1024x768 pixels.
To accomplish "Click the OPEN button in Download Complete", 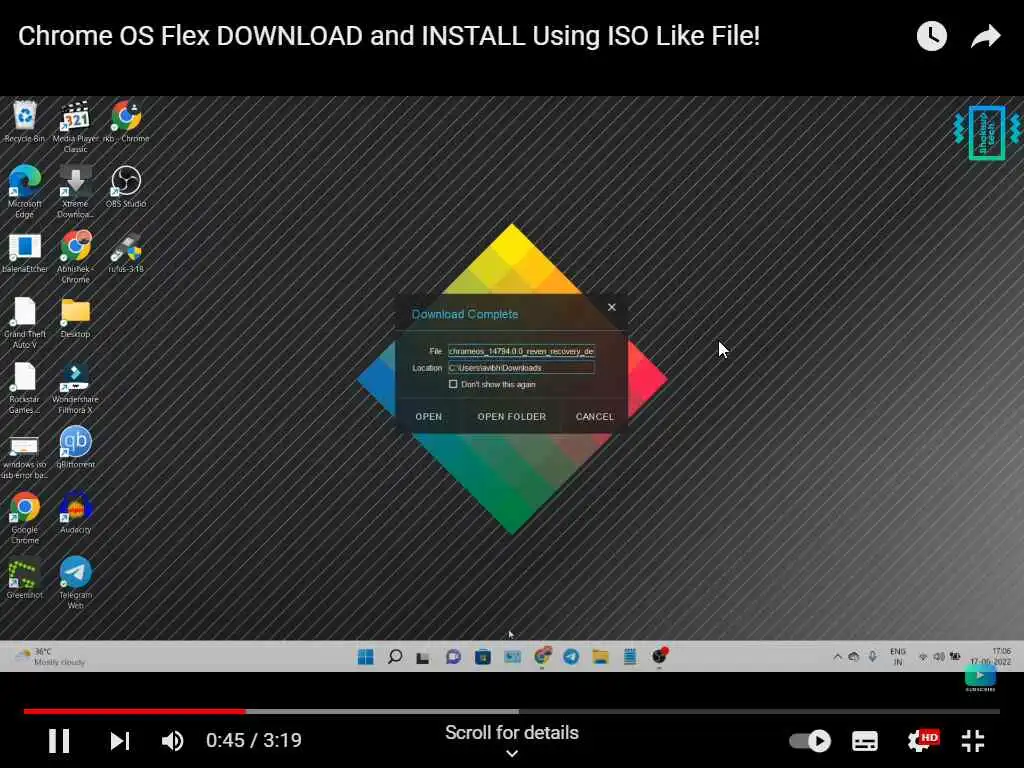I will click(x=428, y=417).
